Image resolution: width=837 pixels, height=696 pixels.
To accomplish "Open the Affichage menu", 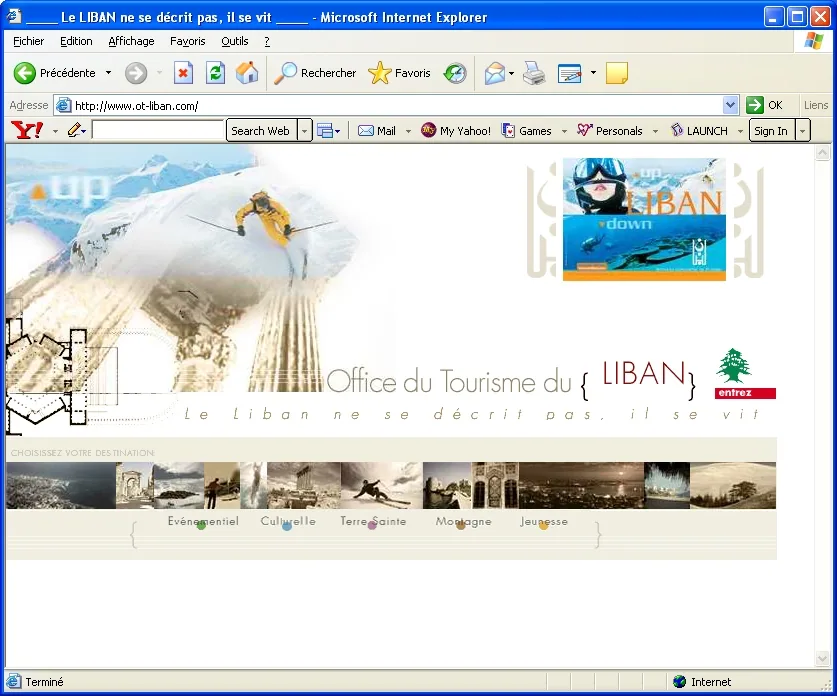I will point(131,41).
